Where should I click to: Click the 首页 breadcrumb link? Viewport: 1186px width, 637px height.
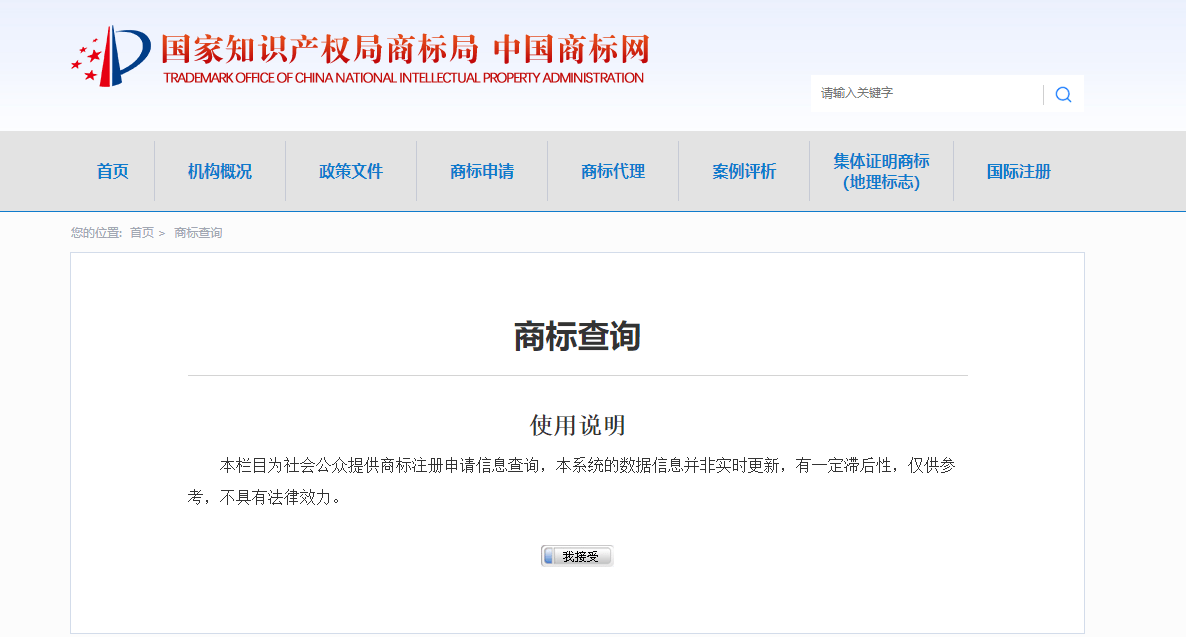tap(141, 233)
